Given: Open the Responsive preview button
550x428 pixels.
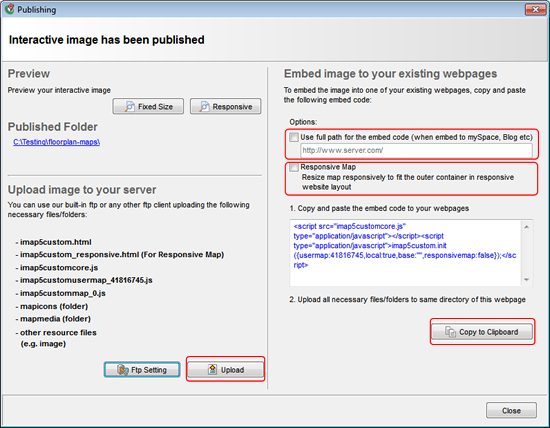Looking at the screenshot, I should tap(226, 106).
